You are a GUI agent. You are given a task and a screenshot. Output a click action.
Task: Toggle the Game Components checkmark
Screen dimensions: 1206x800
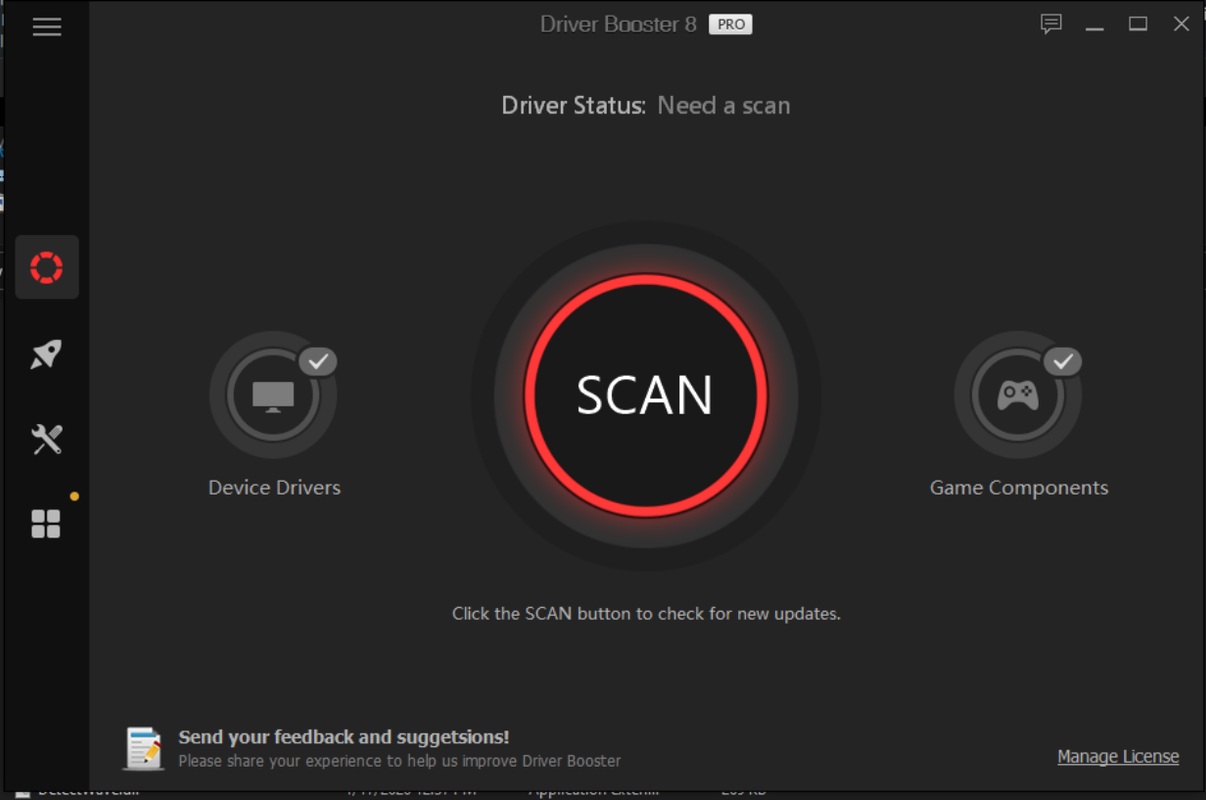click(x=1063, y=361)
